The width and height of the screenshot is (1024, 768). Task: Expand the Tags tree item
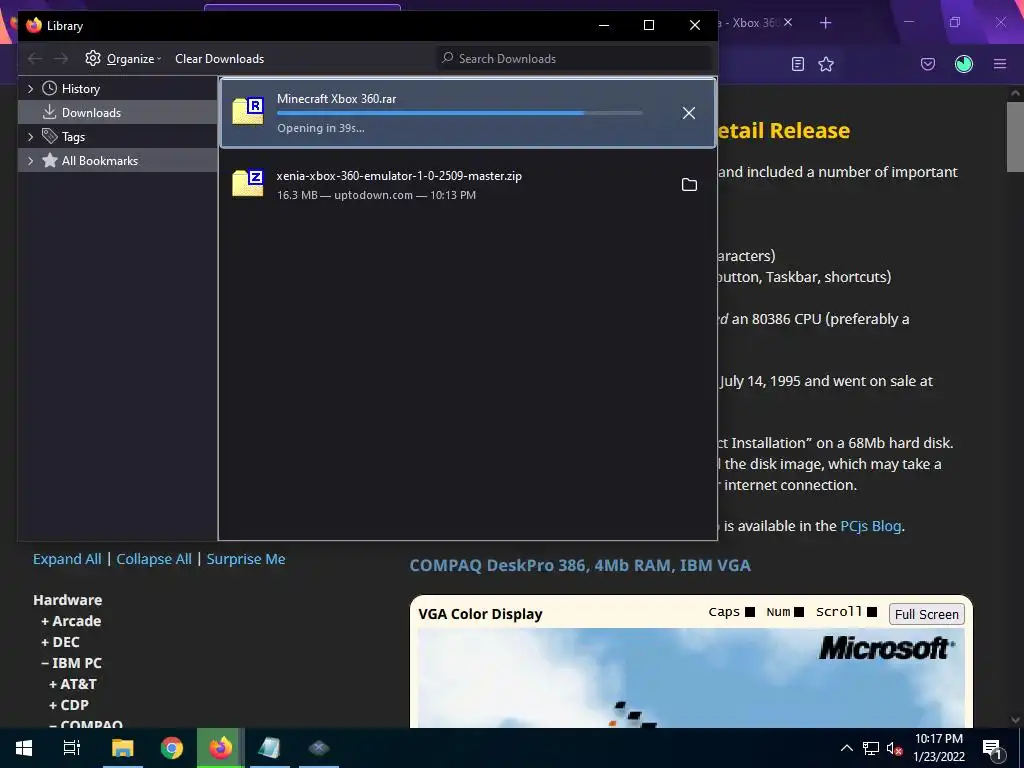click(x=30, y=136)
